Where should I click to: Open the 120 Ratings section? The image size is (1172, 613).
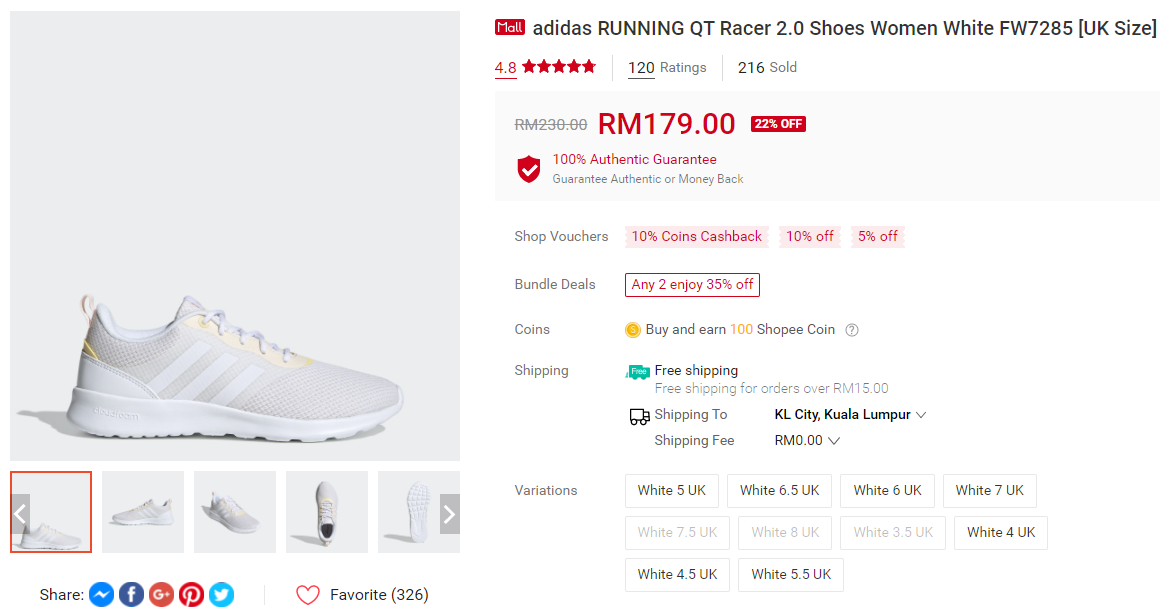click(x=667, y=68)
